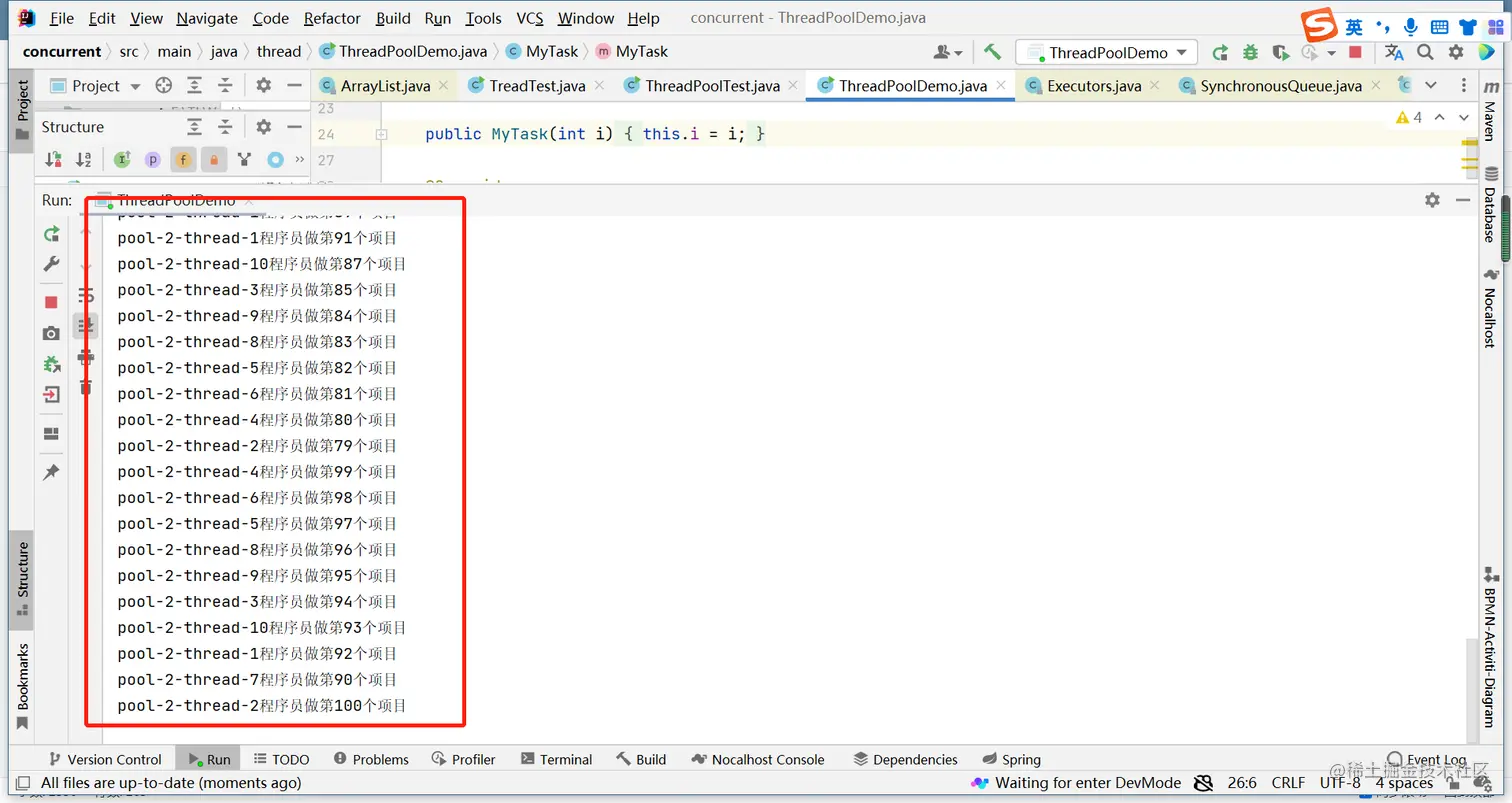
Task: Toggle Sort by Visibility in Structure
Action: click(x=53, y=159)
